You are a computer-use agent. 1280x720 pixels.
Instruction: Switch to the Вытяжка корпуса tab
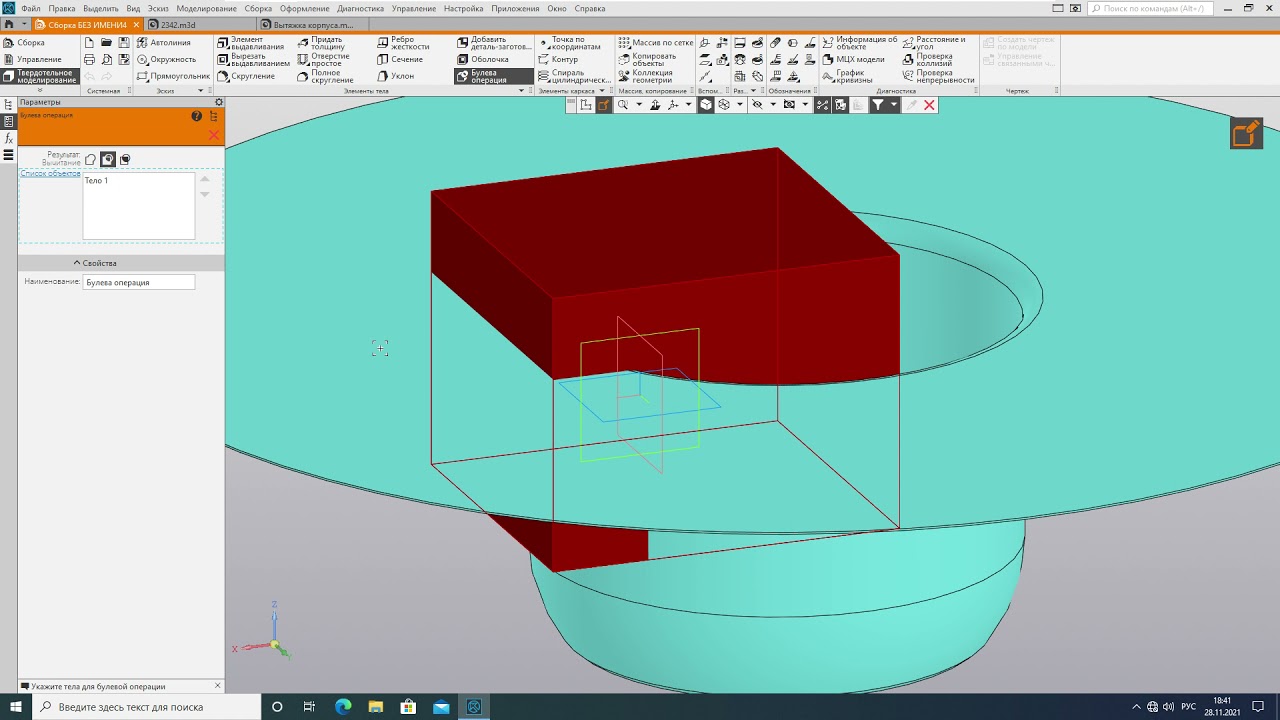point(313,23)
